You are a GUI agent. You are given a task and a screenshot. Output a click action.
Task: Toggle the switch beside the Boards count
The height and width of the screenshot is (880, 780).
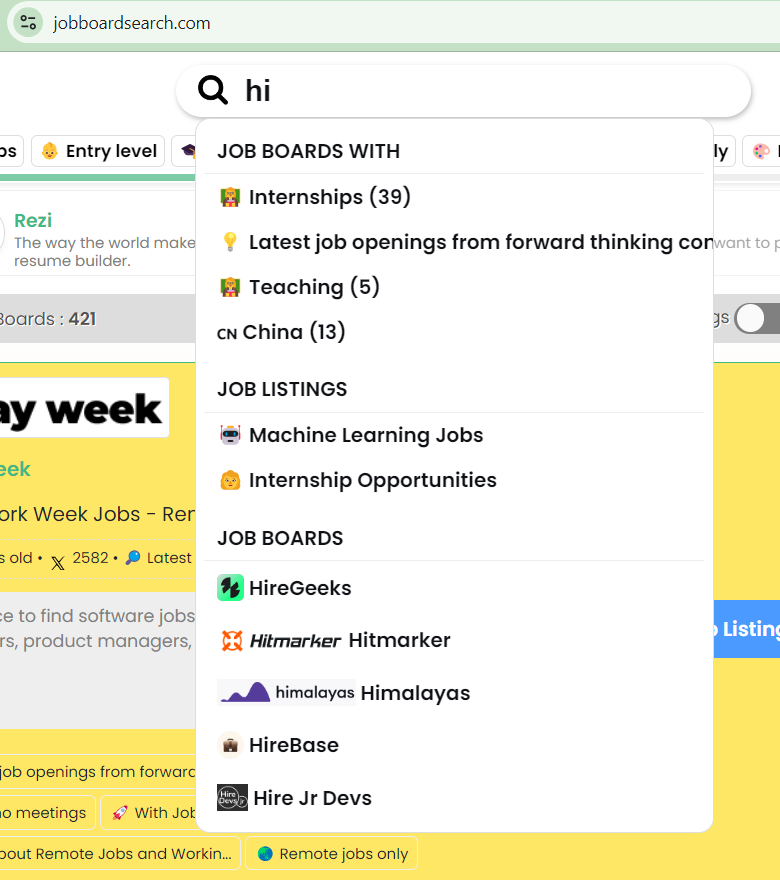[x=758, y=319]
